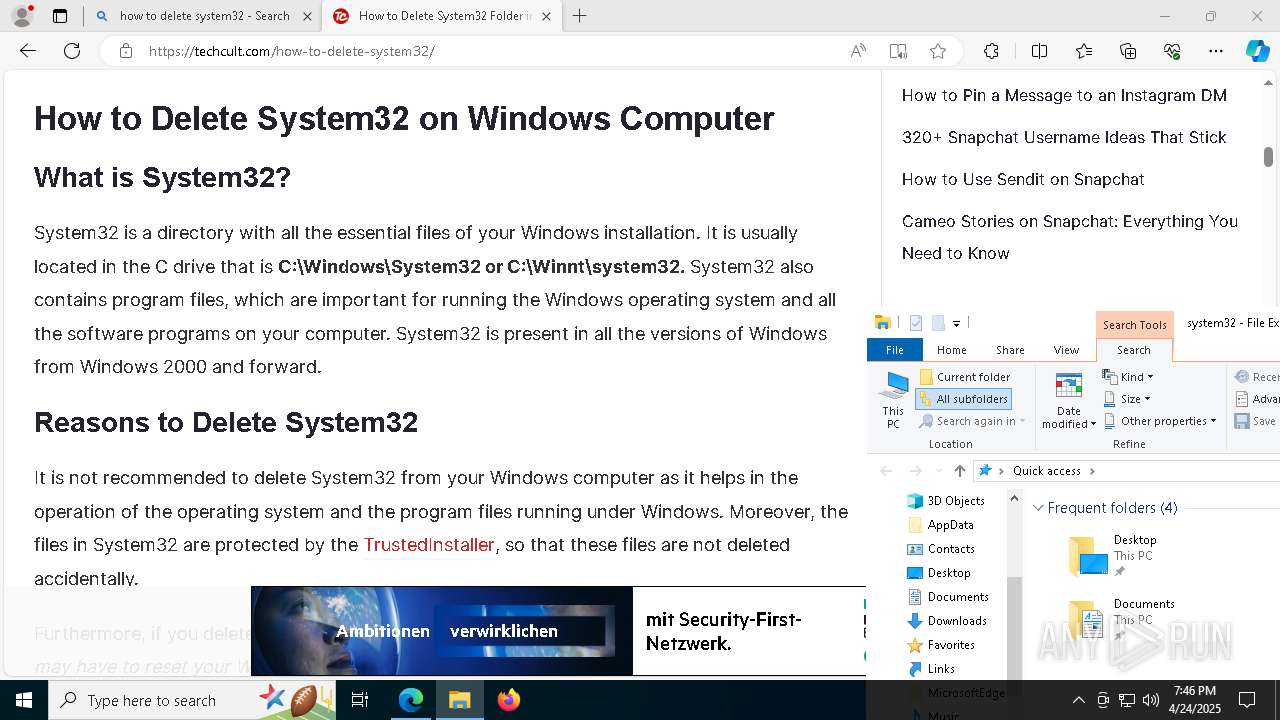Viewport: 1280px width, 720px height.
Task: Switch to Home ribbon tab
Action: [x=951, y=350]
